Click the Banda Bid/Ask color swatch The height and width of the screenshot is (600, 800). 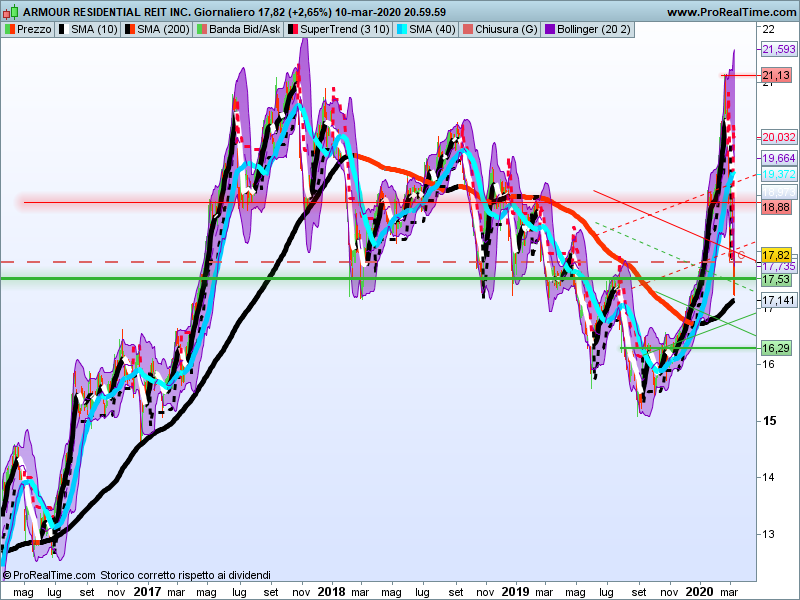[202, 30]
